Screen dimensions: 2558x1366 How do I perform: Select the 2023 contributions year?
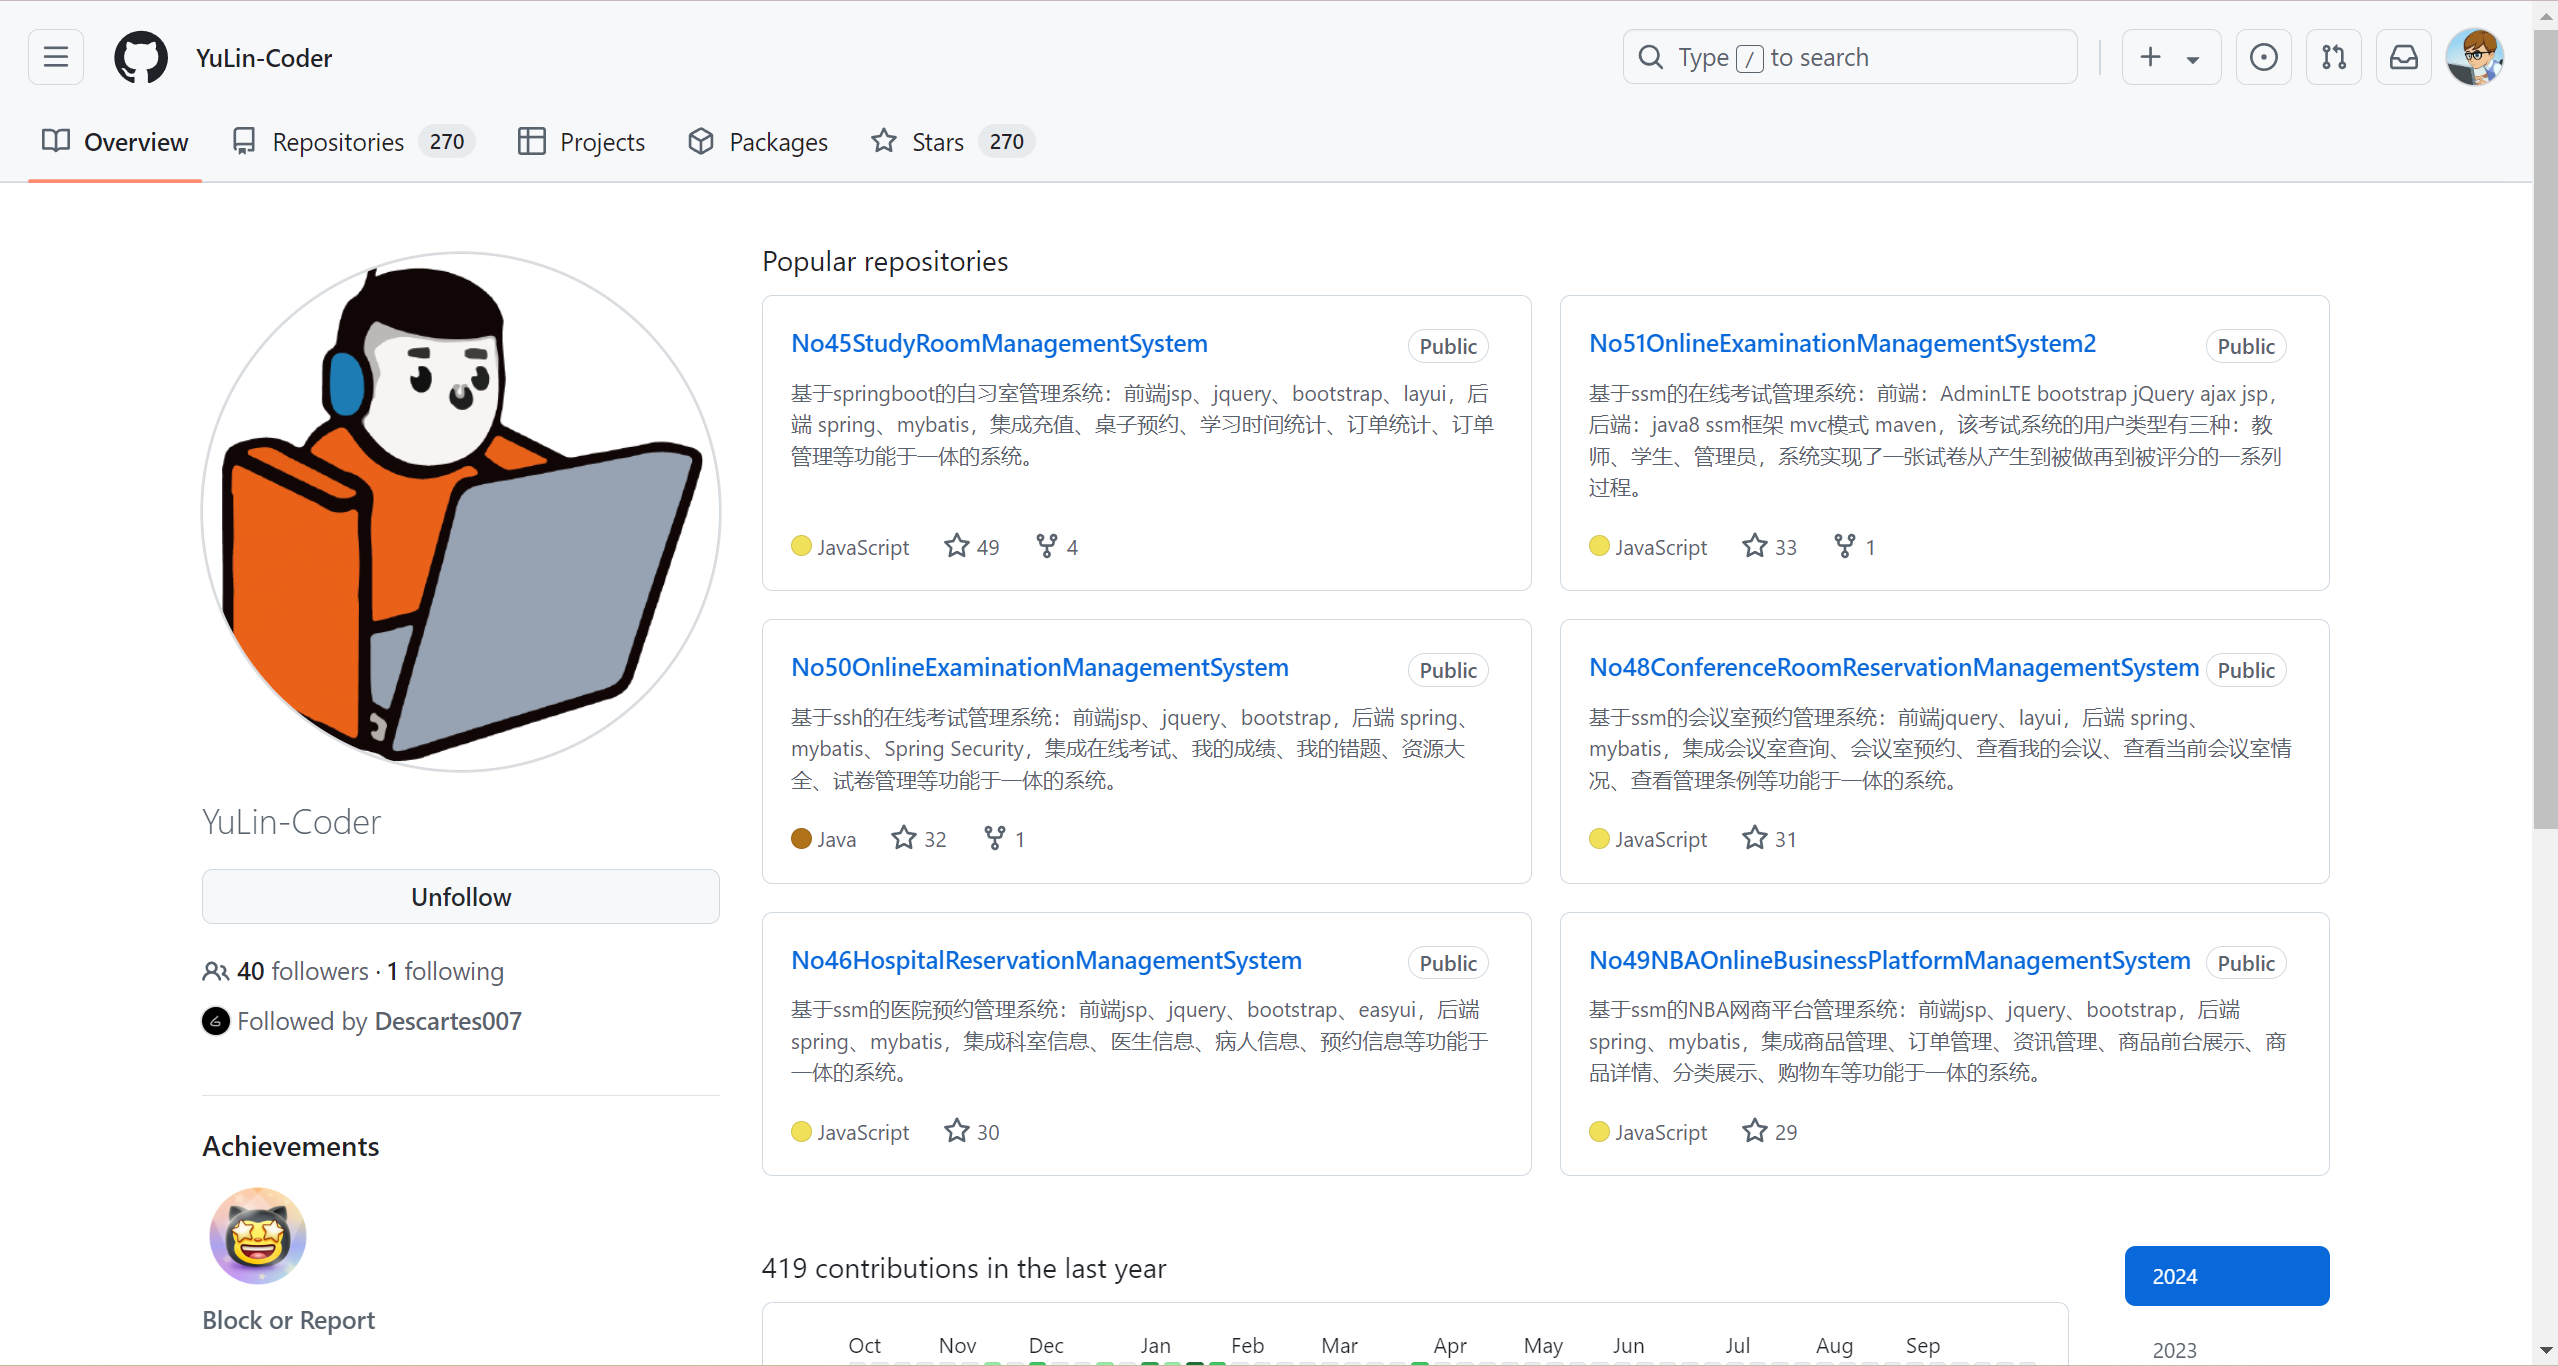(2174, 1350)
